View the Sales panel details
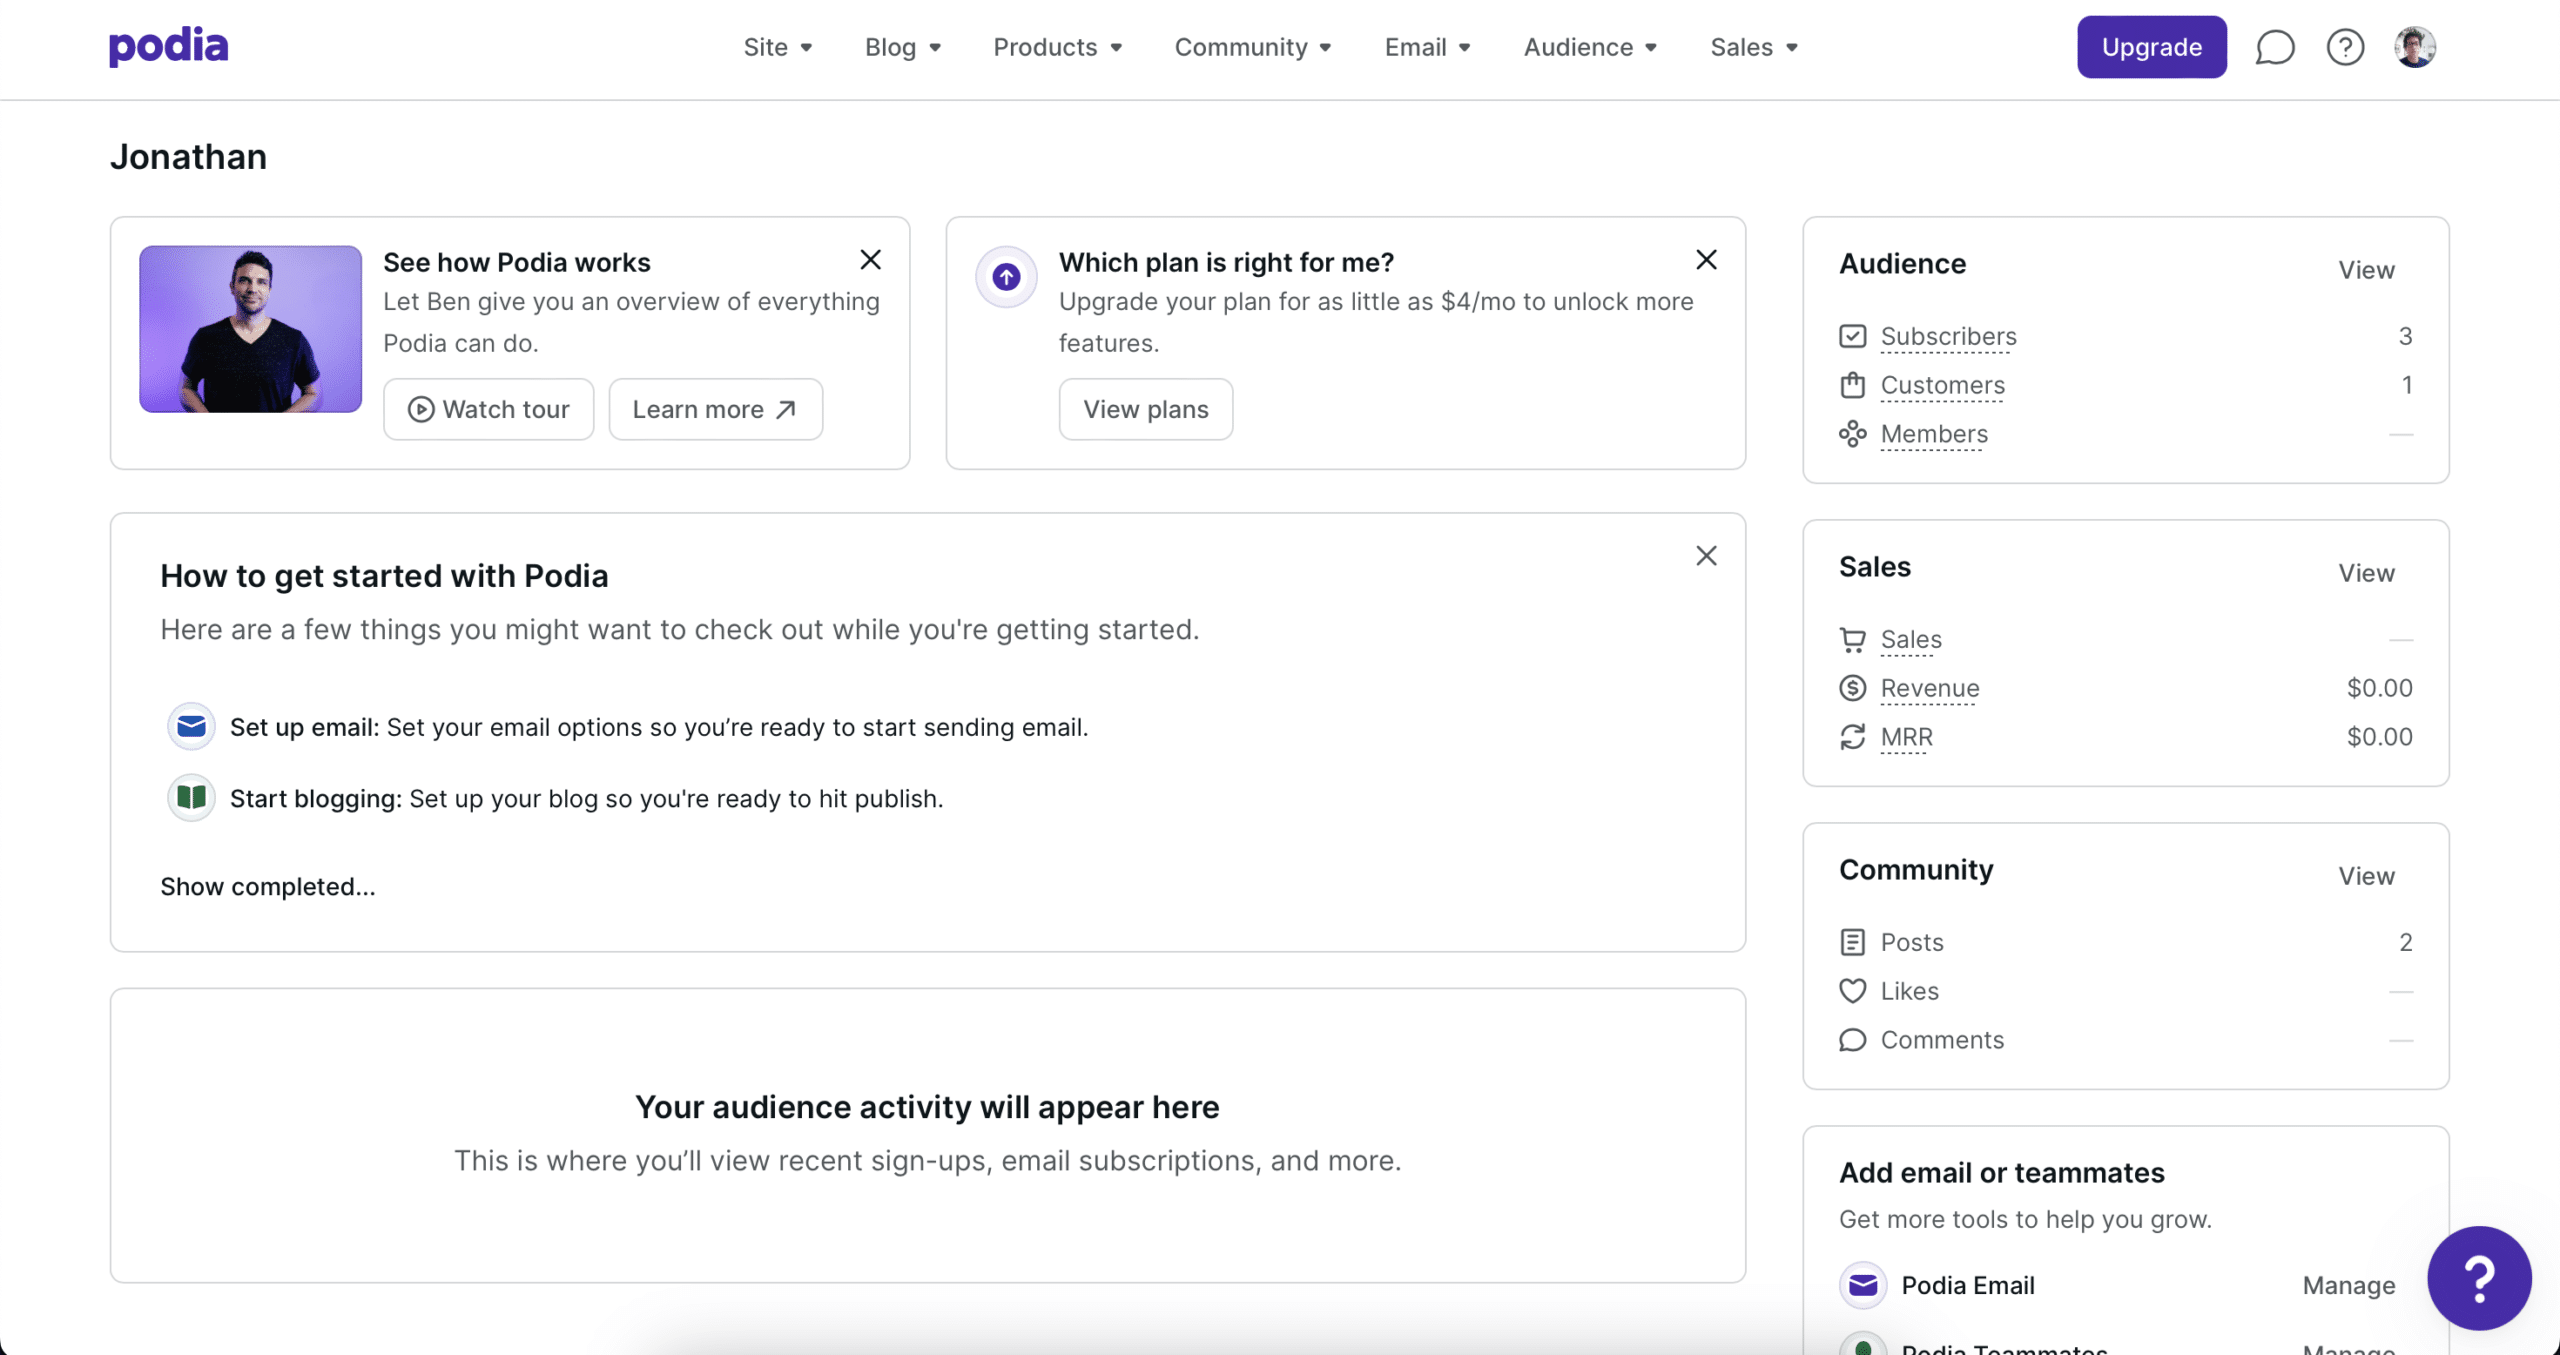Screen dimensions: 2560x1355 click(x=2366, y=573)
